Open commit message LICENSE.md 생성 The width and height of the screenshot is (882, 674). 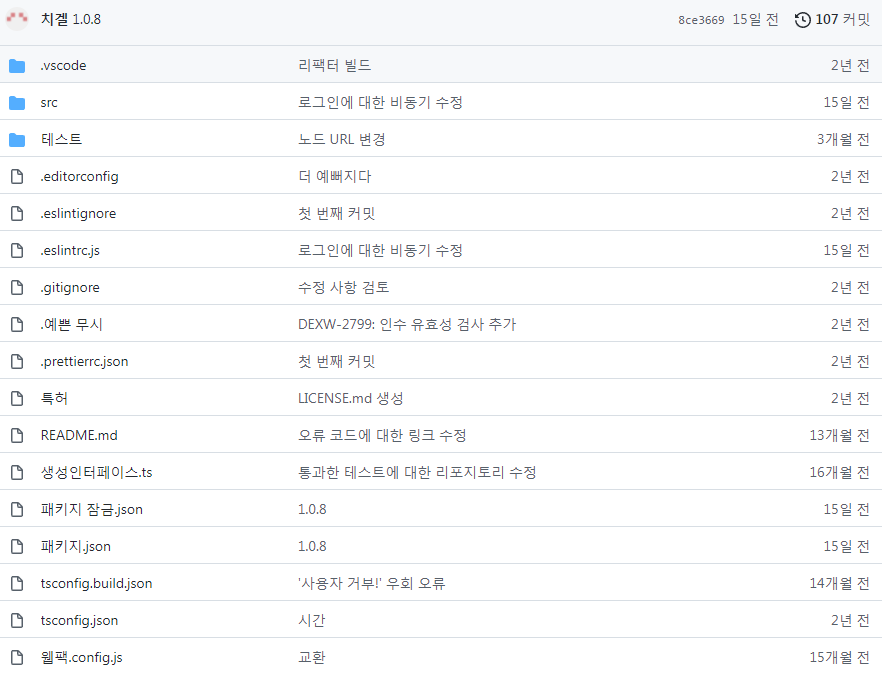[350, 399]
